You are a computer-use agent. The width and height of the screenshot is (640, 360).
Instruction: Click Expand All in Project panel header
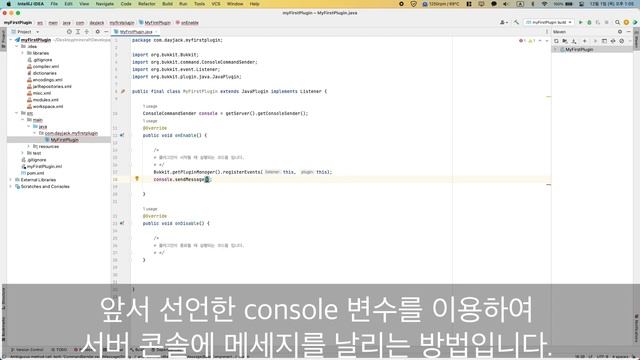click(x=78, y=31)
